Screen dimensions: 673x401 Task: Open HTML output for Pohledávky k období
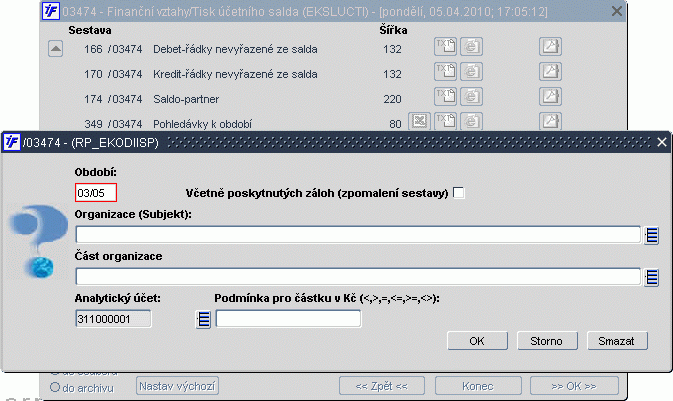tap(470, 121)
